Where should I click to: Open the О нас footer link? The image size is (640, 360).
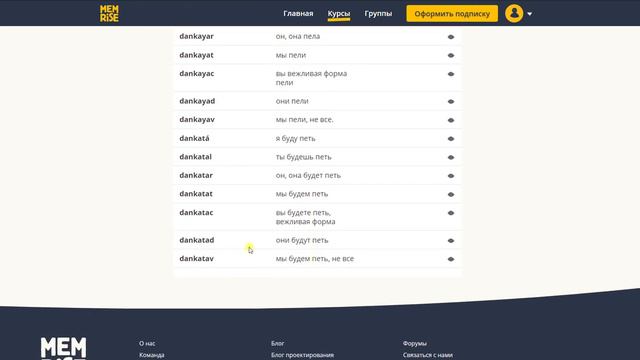pyautogui.click(x=147, y=344)
